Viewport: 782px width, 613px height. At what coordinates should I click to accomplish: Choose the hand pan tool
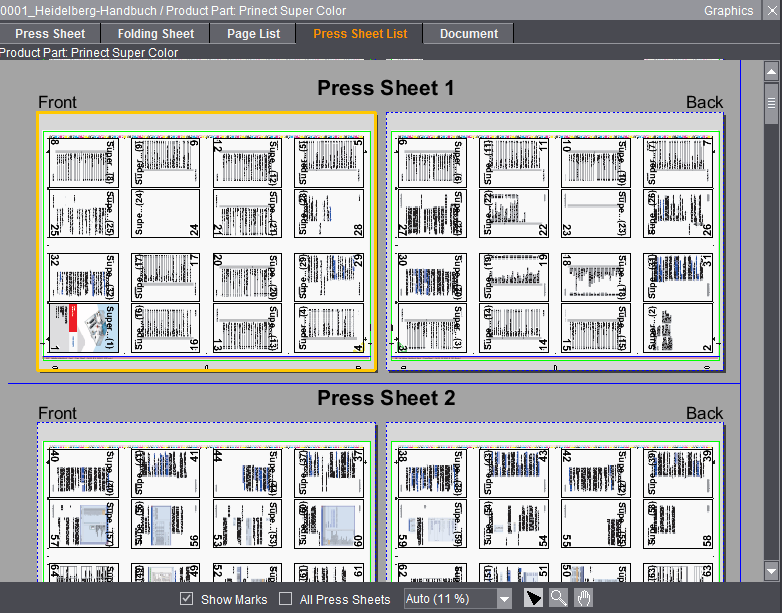583,598
